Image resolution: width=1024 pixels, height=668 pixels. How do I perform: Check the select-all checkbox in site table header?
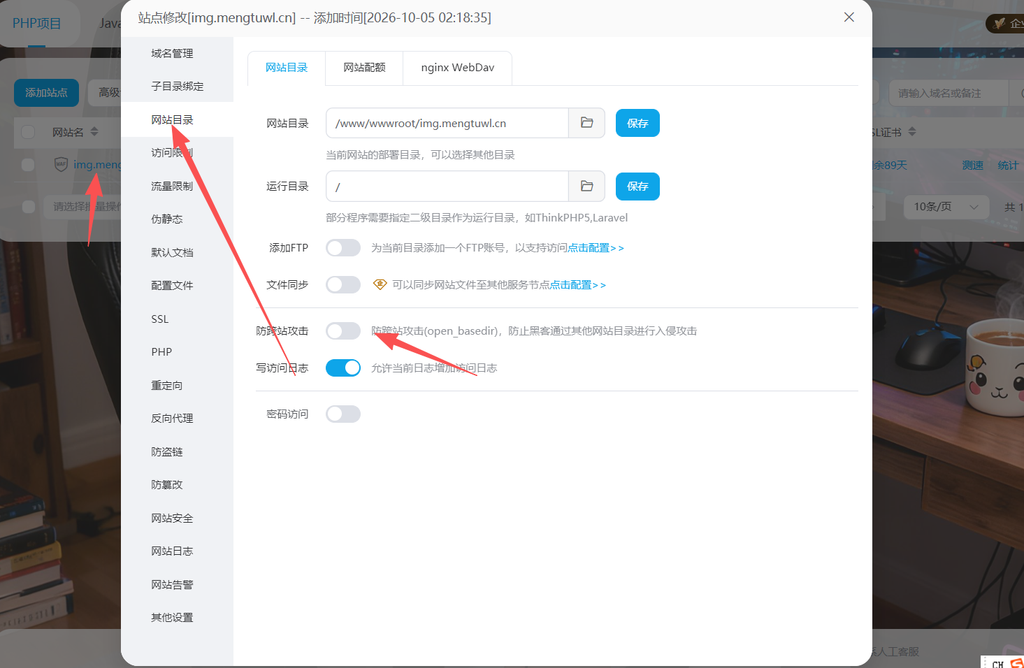tap(28, 132)
